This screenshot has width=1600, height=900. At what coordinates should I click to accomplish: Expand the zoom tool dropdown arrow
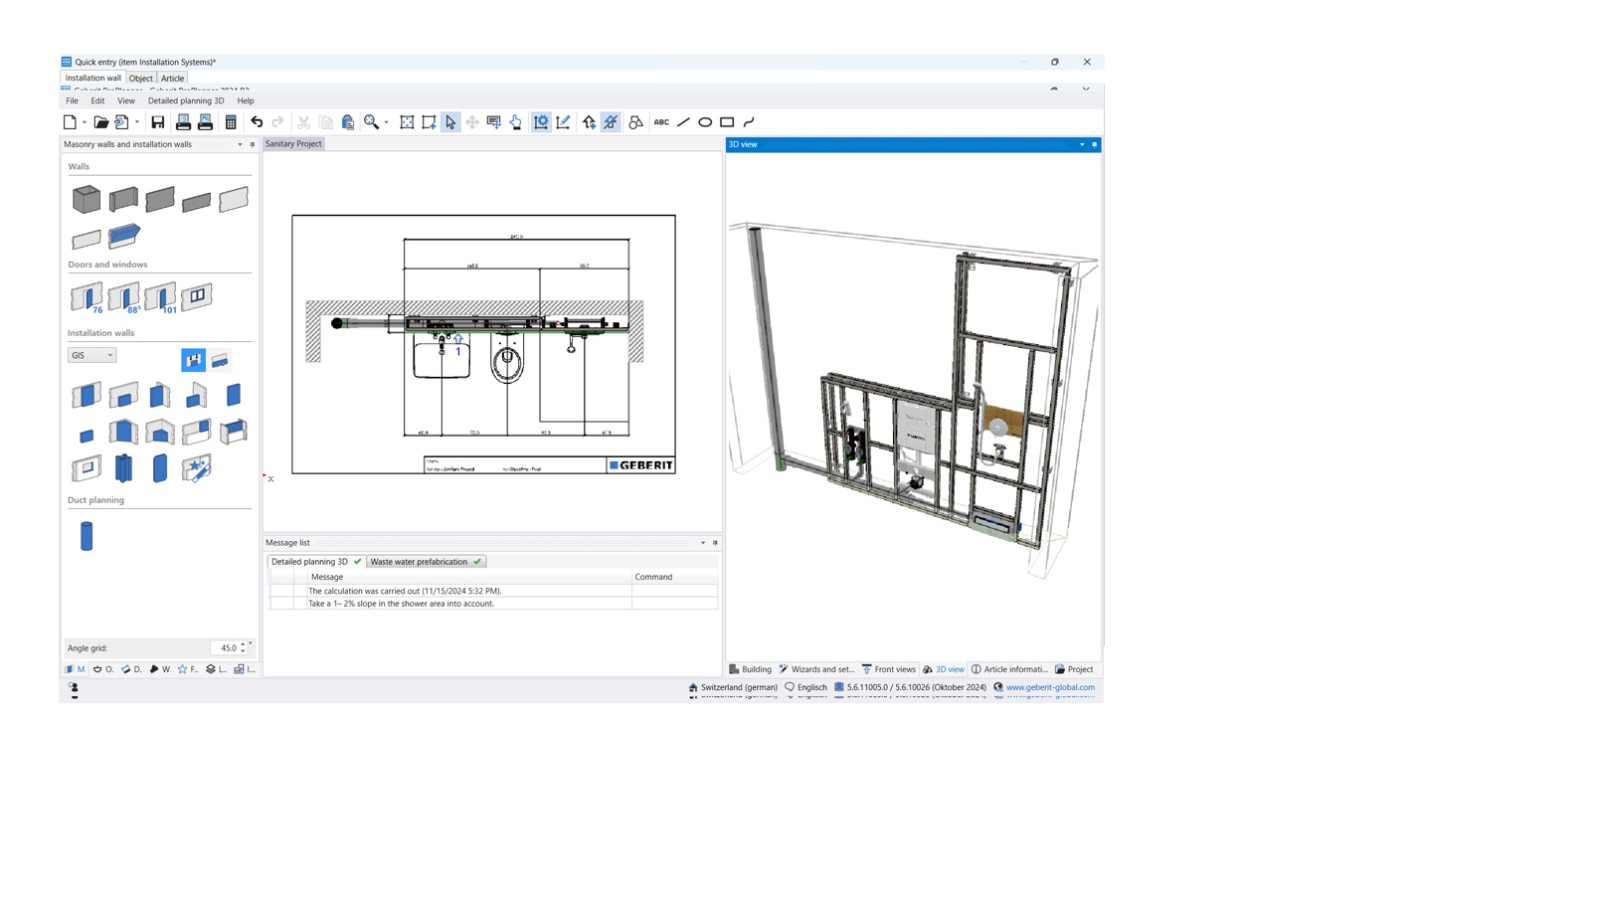[x=384, y=121]
